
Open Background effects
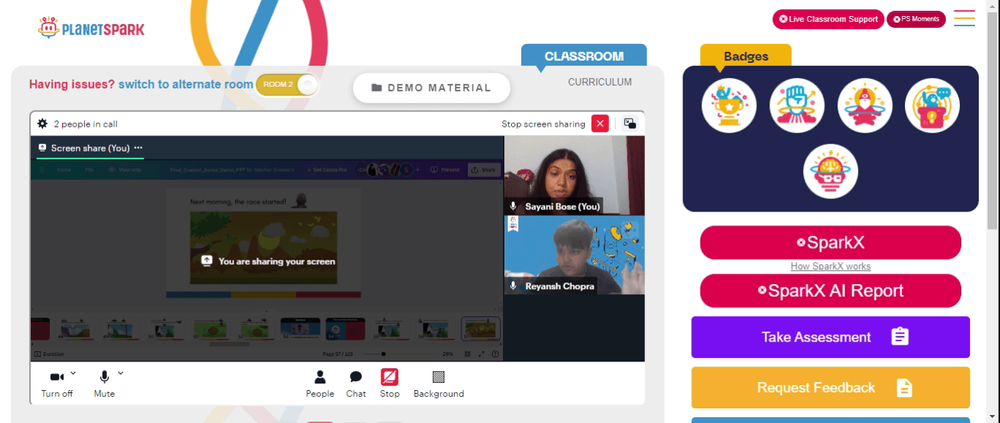pos(439,384)
